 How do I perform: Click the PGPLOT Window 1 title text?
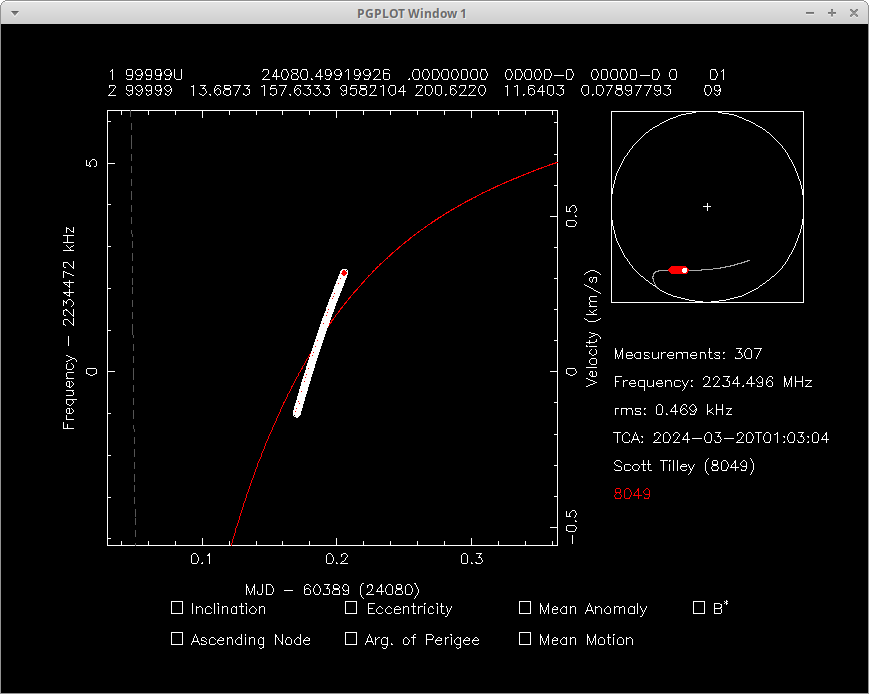coord(411,13)
